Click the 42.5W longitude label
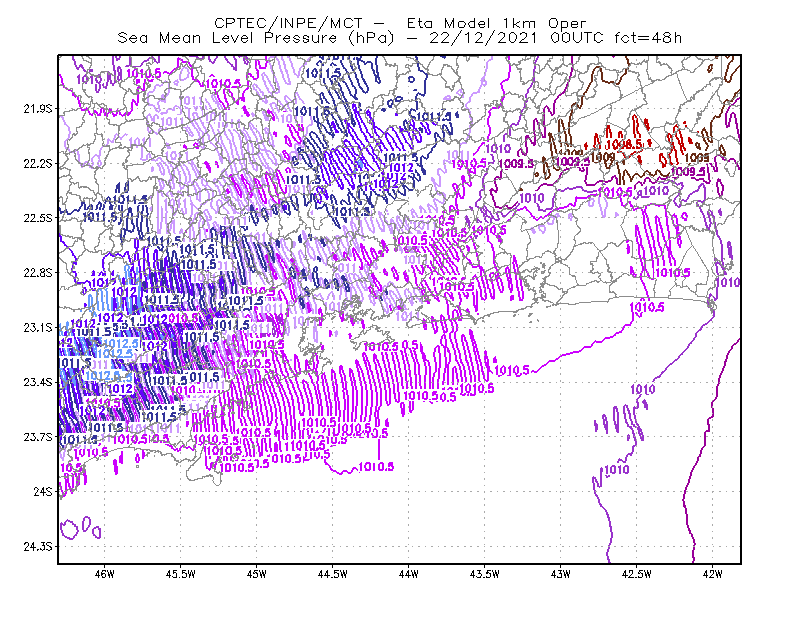The height and width of the screenshot is (618, 800). pyautogui.click(x=636, y=574)
